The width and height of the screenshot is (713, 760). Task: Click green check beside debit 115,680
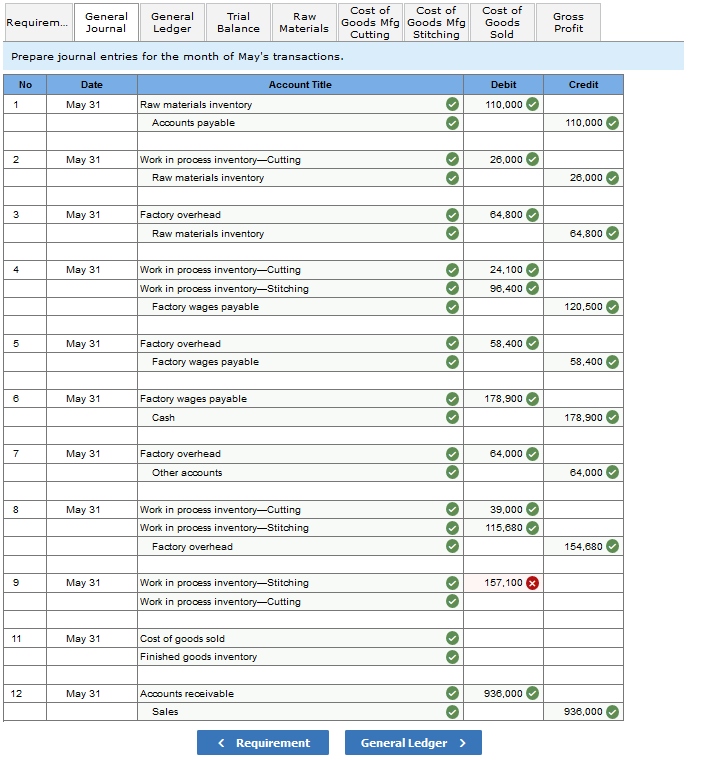click(532, 528)
